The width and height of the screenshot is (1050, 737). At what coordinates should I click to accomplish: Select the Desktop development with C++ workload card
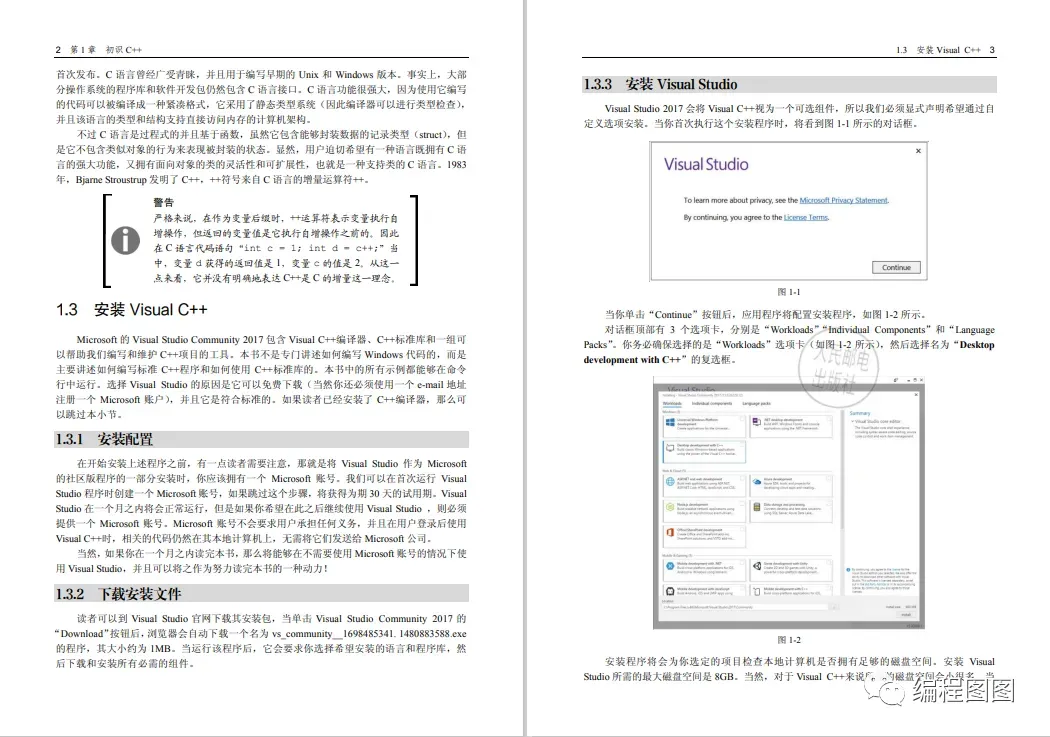pyautogui.click(x=704, y=452)
